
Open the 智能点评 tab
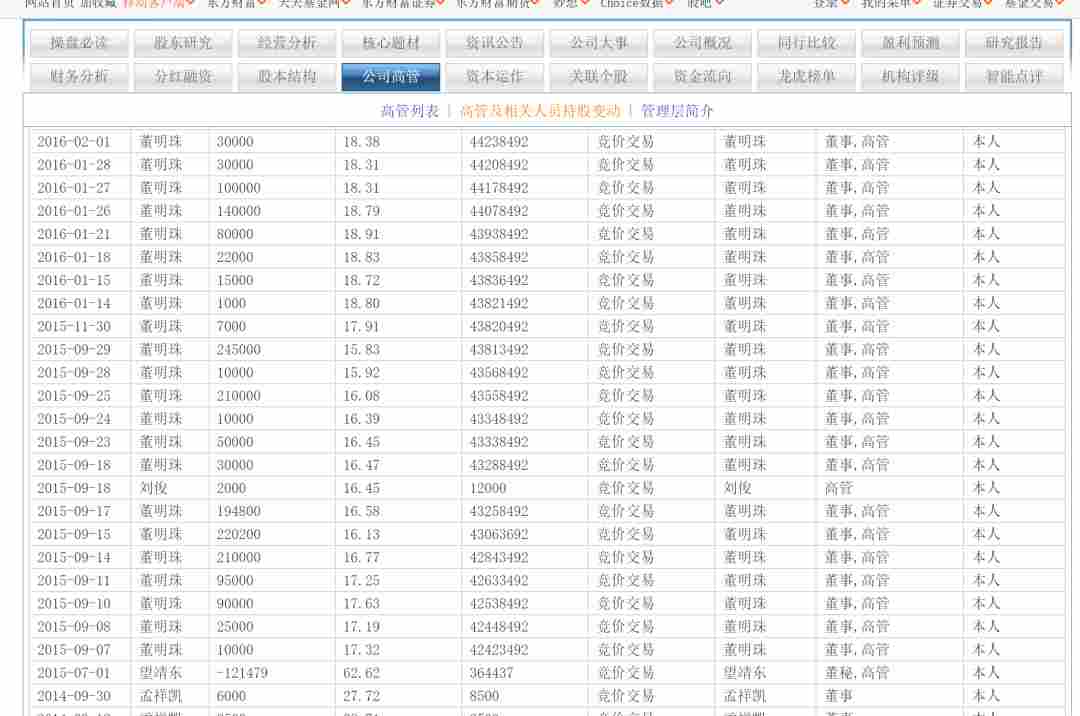click(x=1014, y=77)
